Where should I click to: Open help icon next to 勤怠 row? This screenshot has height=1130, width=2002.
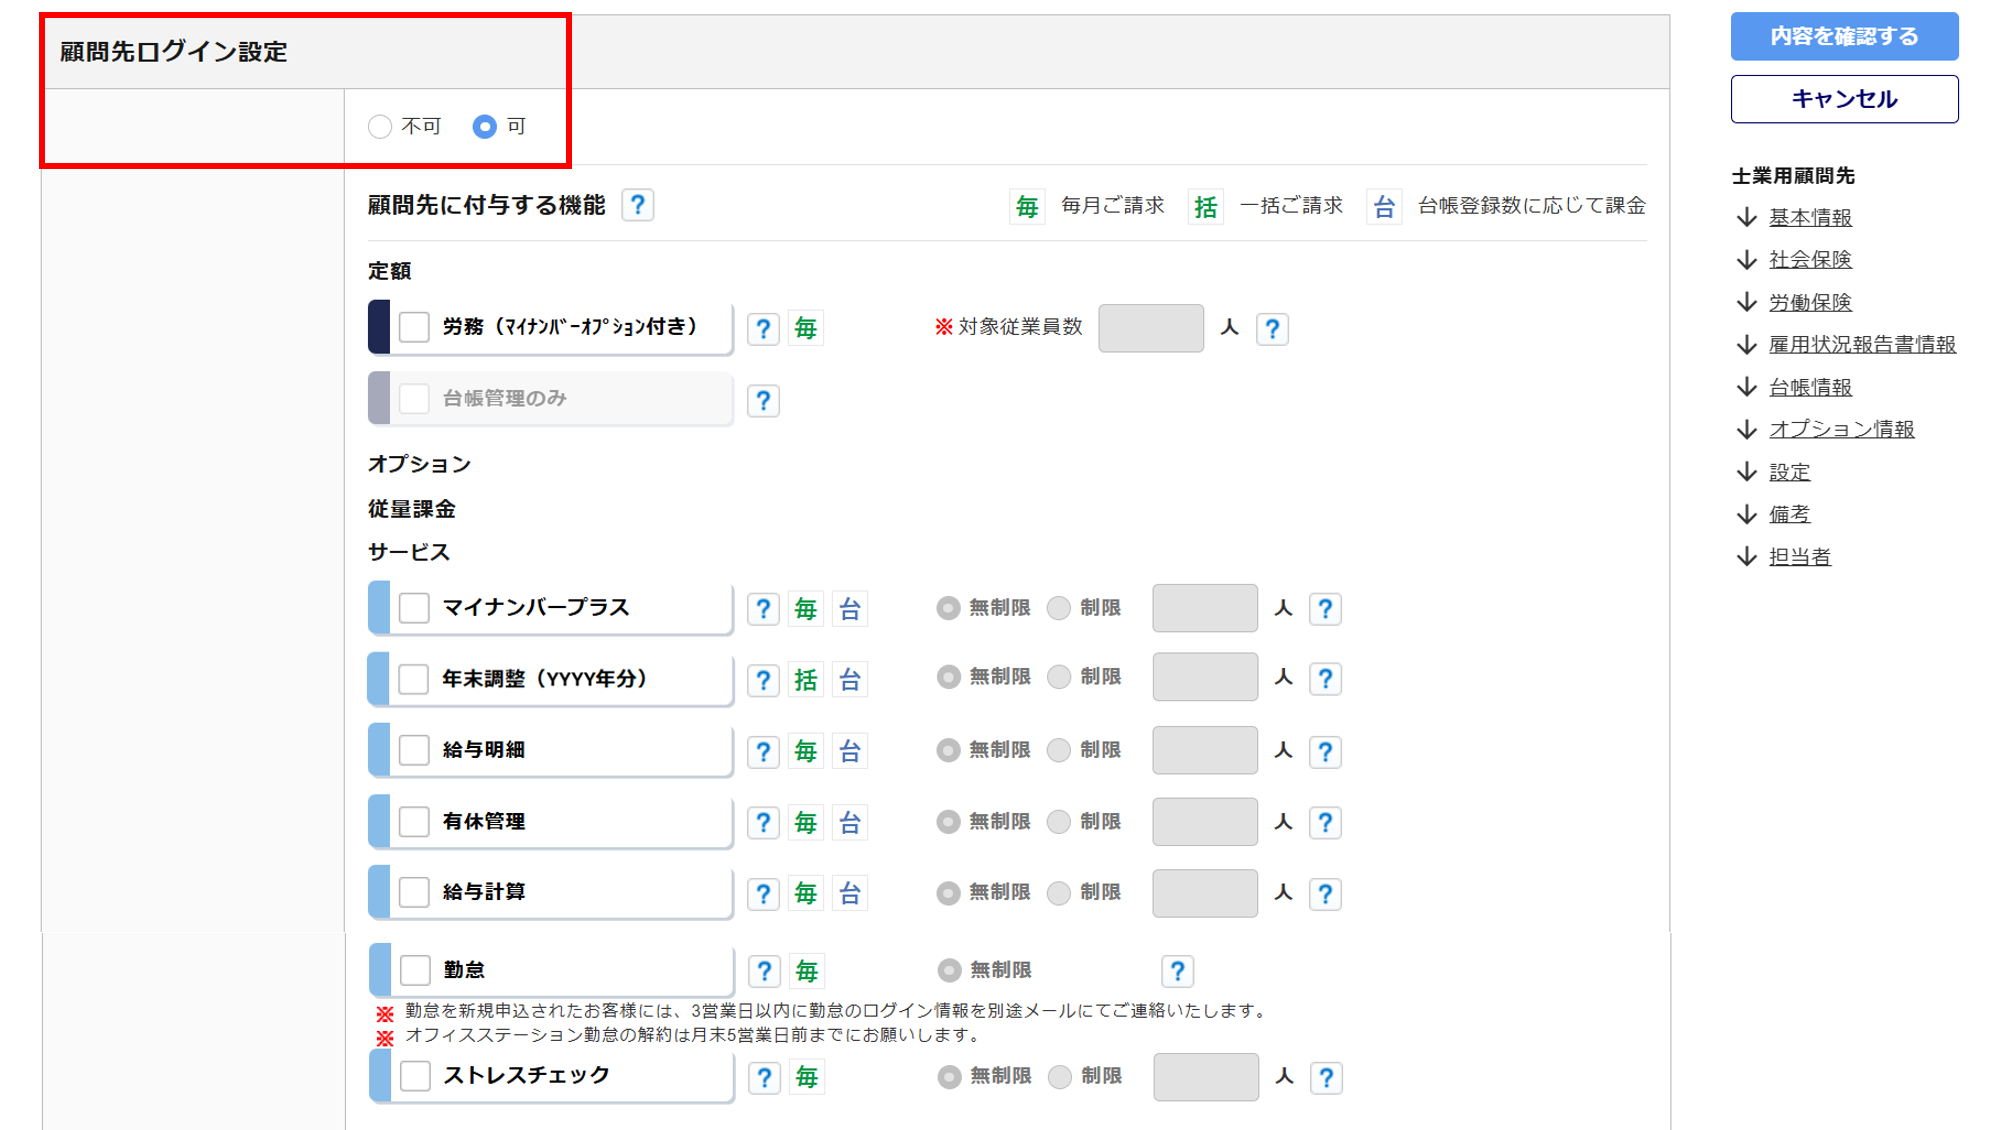764,971
